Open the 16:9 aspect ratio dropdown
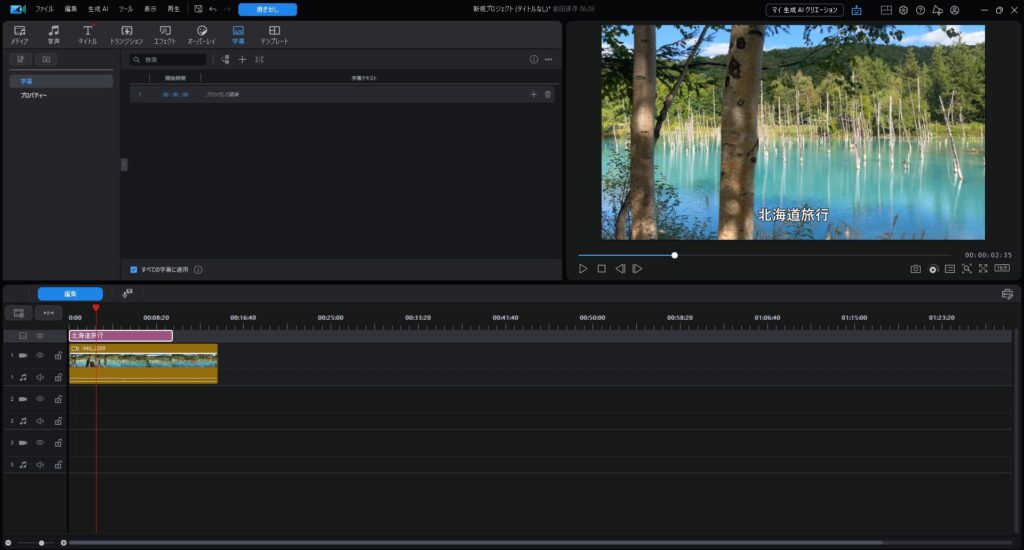 coord(1001,269)
